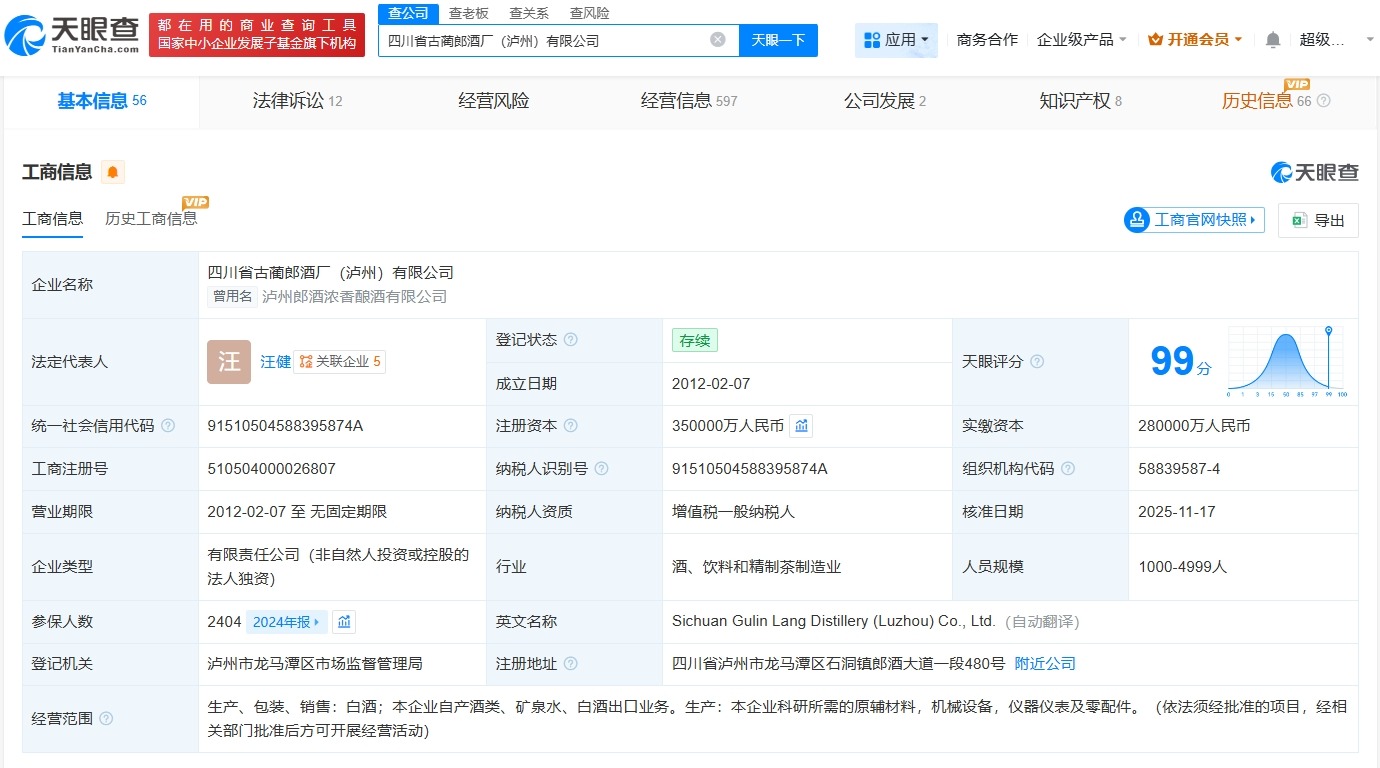Select the 查老板 search tab
Screen dimensions: 1380x768
(468, 13)
